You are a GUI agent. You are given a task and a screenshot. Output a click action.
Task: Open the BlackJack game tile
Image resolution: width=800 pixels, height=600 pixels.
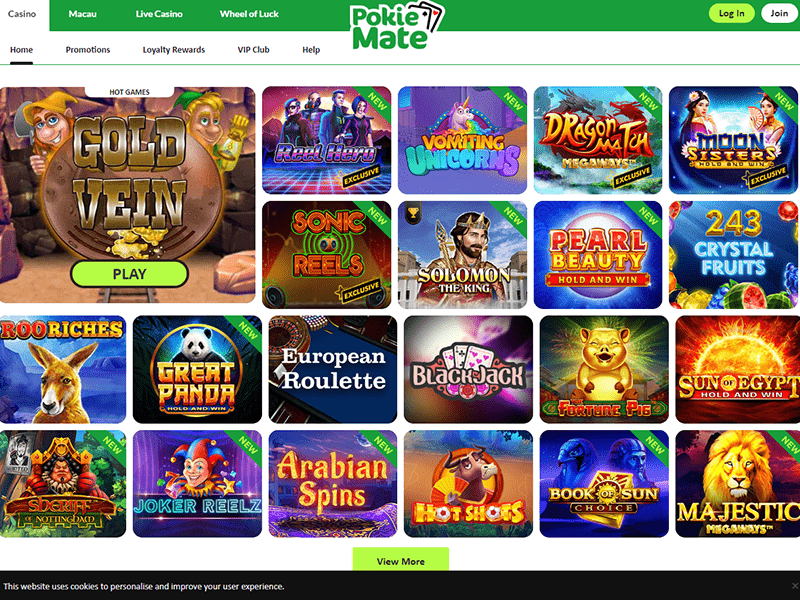pos(468,369)
